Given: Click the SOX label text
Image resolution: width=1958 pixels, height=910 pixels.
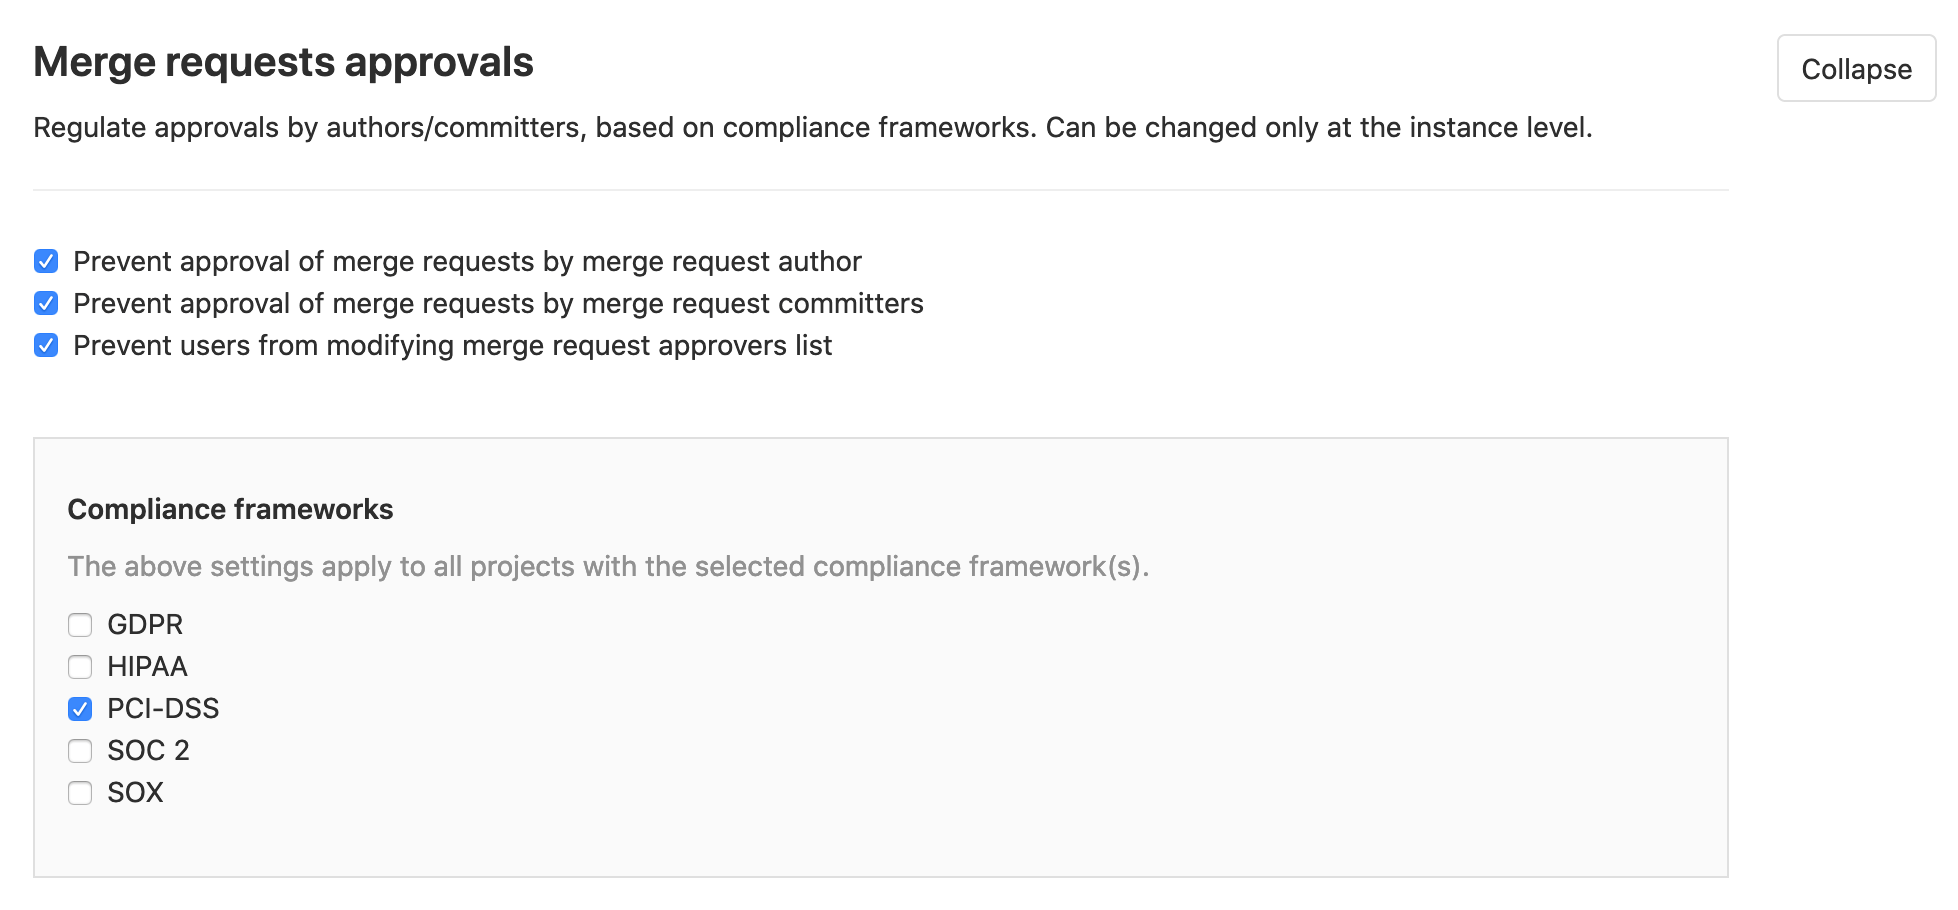Looking at the screenshot, I should tap(135, 793).
